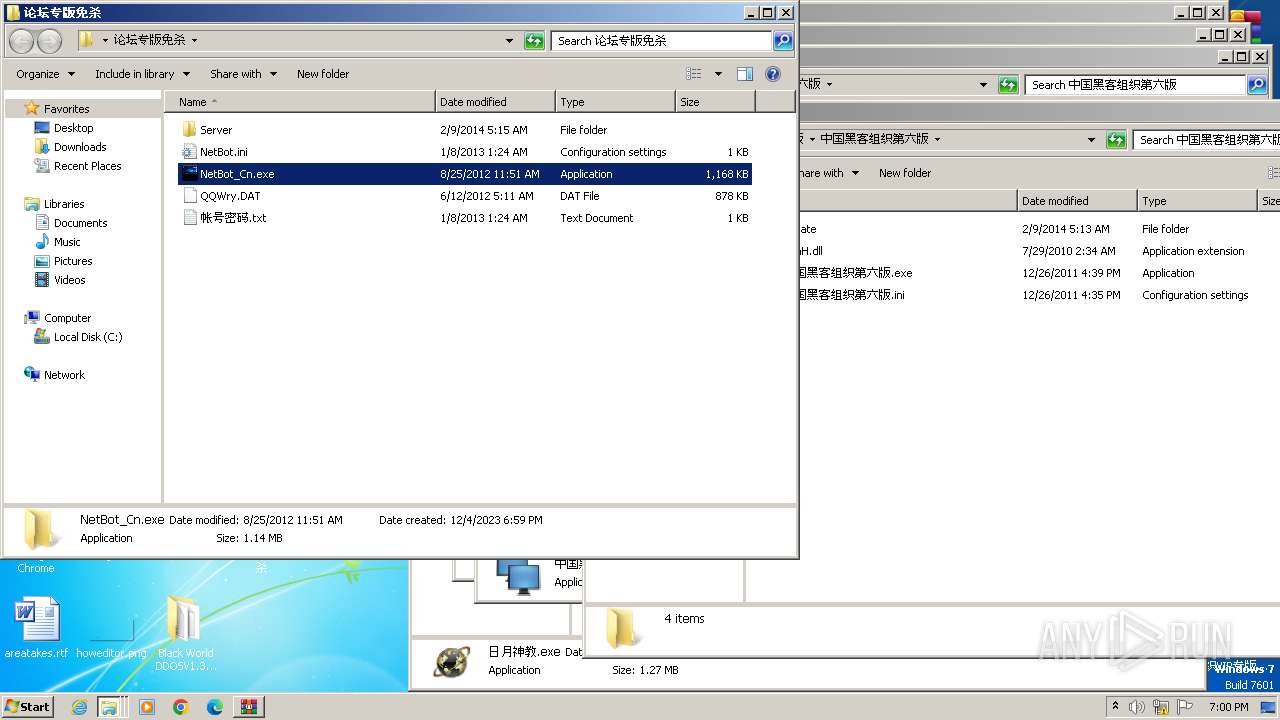Open the Start menu
This screenshot has height=720, width=1280.
coord(27,706)
